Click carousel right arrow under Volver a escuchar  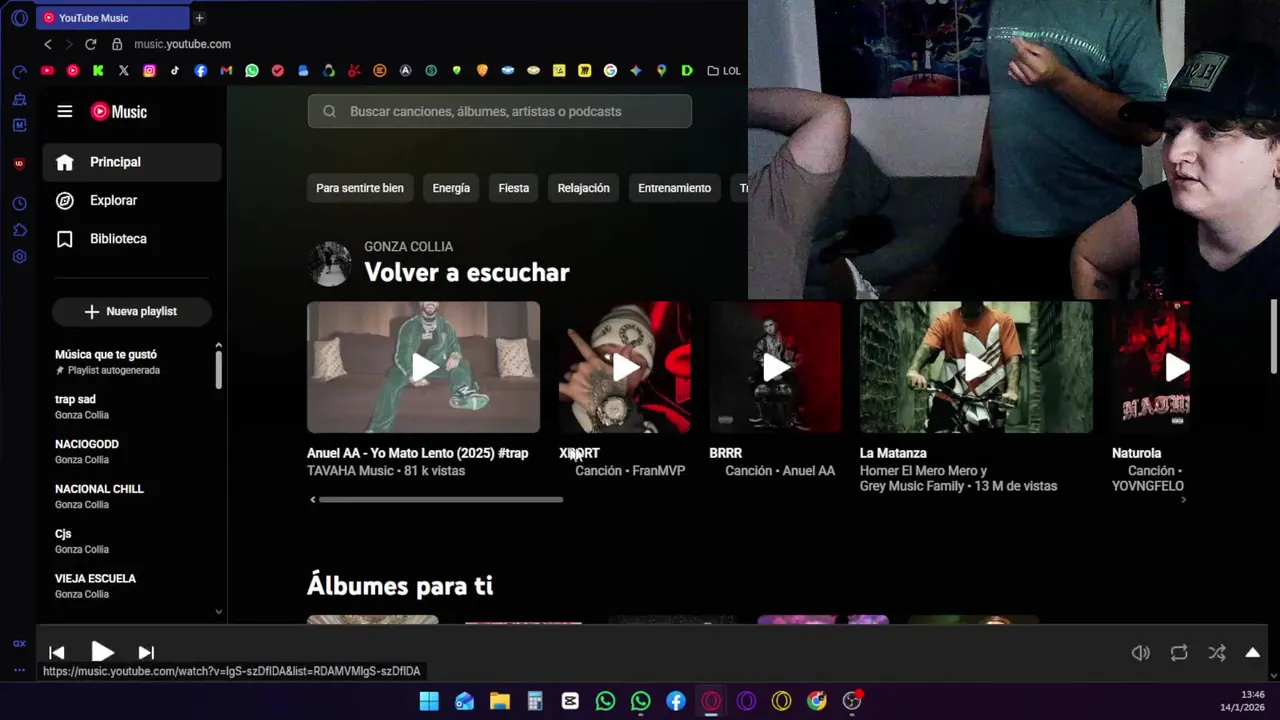coord(1183,499)
